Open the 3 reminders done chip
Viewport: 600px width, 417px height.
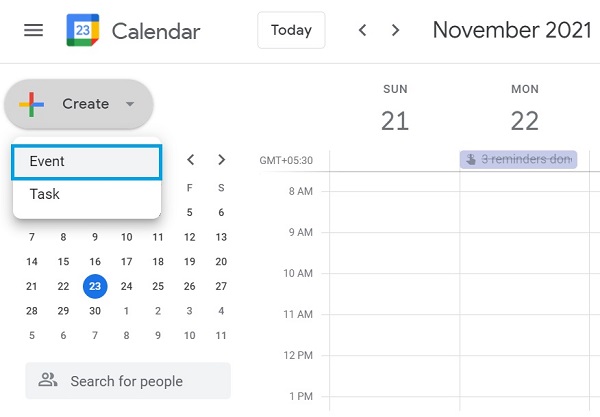coord(518,159)
